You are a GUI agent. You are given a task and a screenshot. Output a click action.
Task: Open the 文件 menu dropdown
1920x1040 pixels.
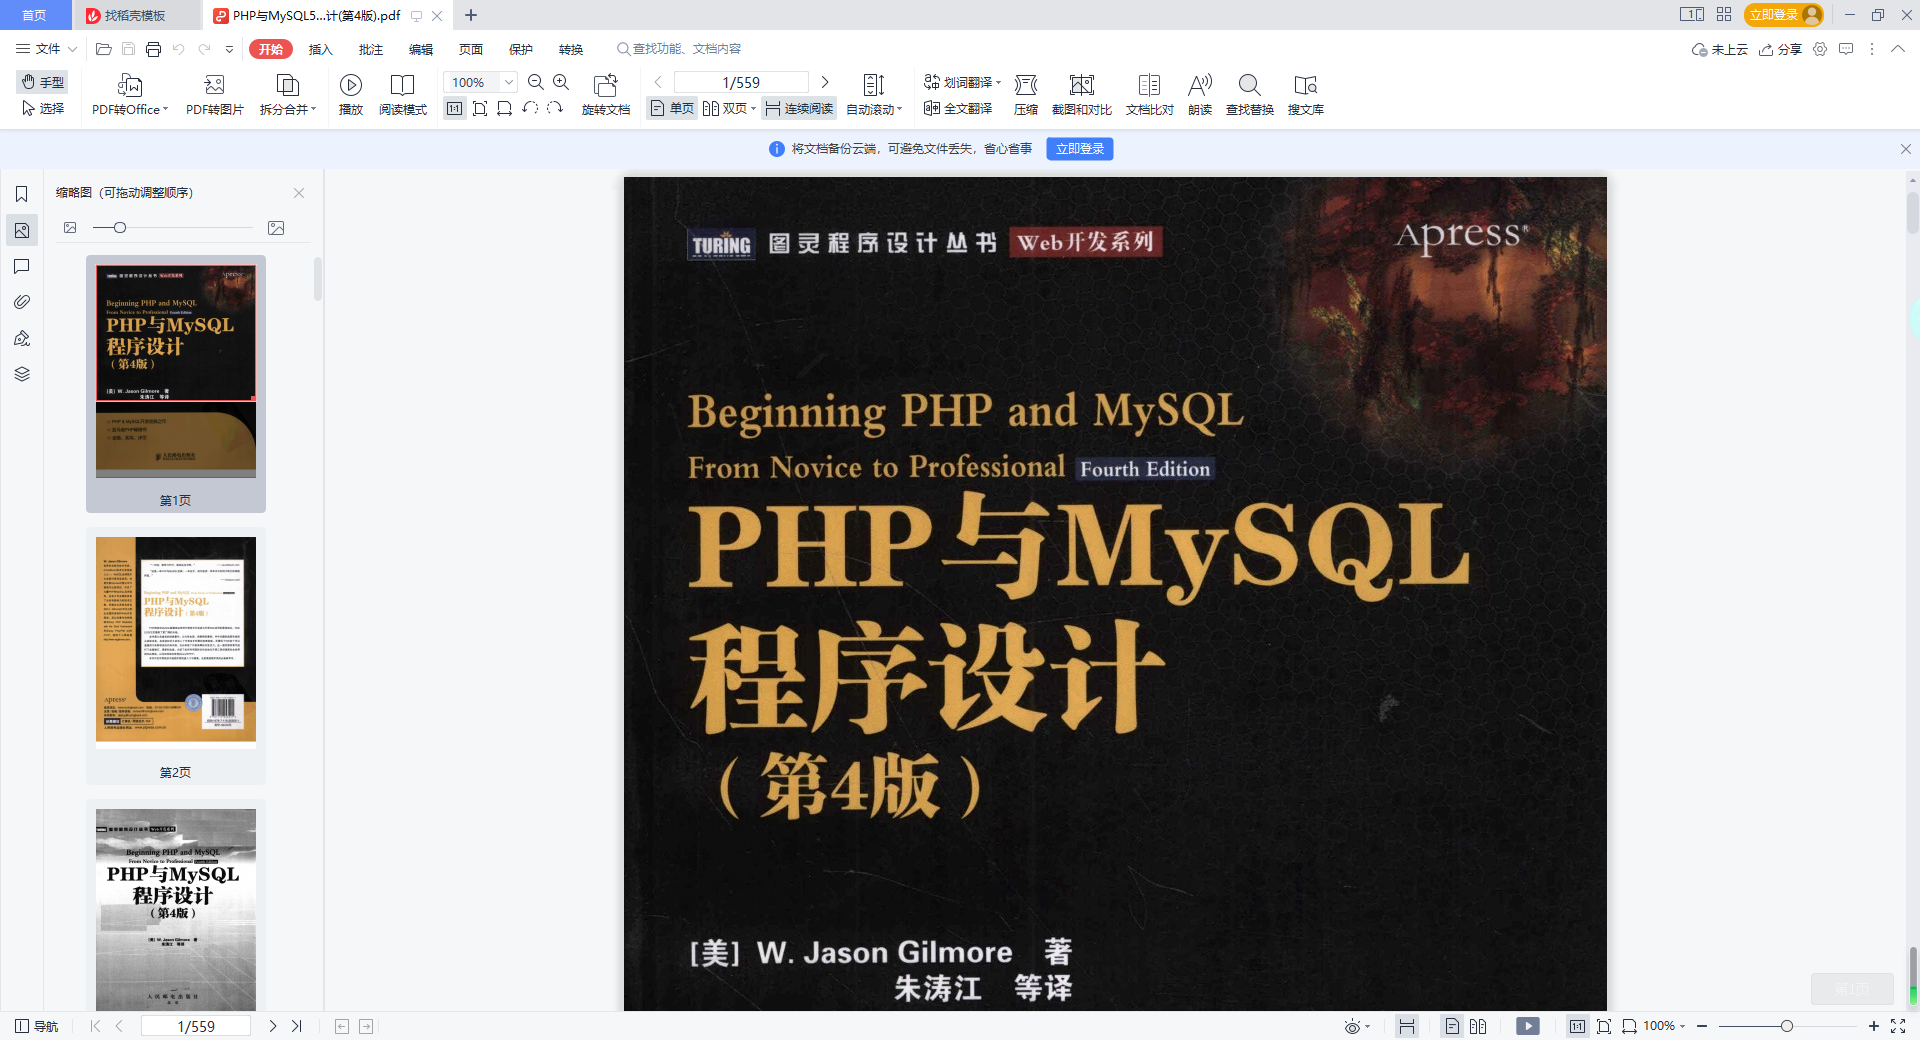(47, 49)
